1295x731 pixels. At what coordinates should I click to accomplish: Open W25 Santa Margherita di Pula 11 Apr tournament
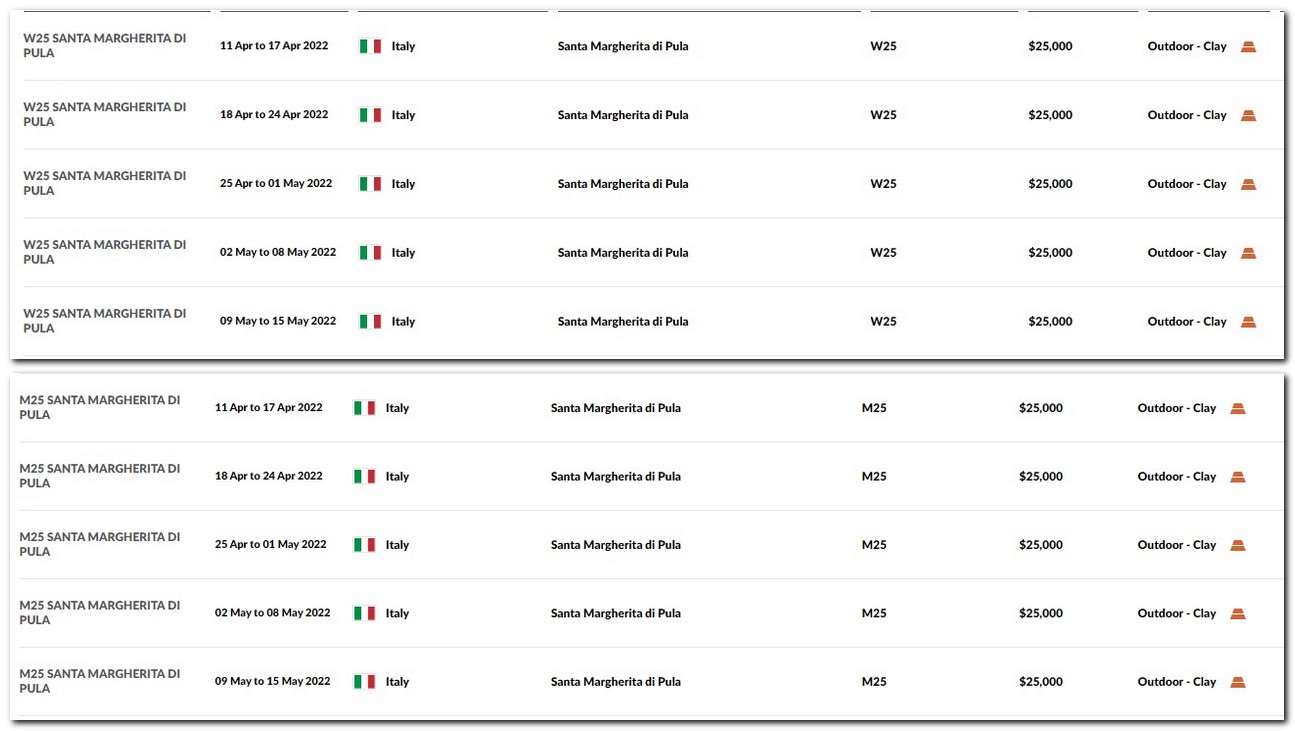tap(105, 46)
